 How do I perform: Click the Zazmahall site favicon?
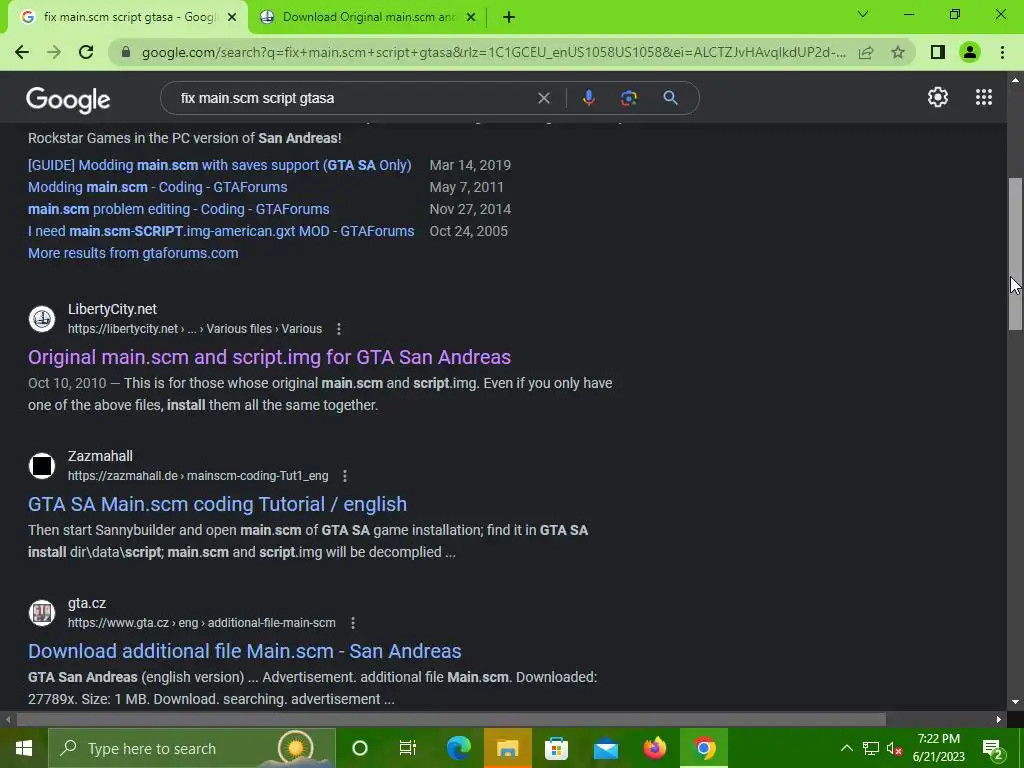tap(42, 466)
